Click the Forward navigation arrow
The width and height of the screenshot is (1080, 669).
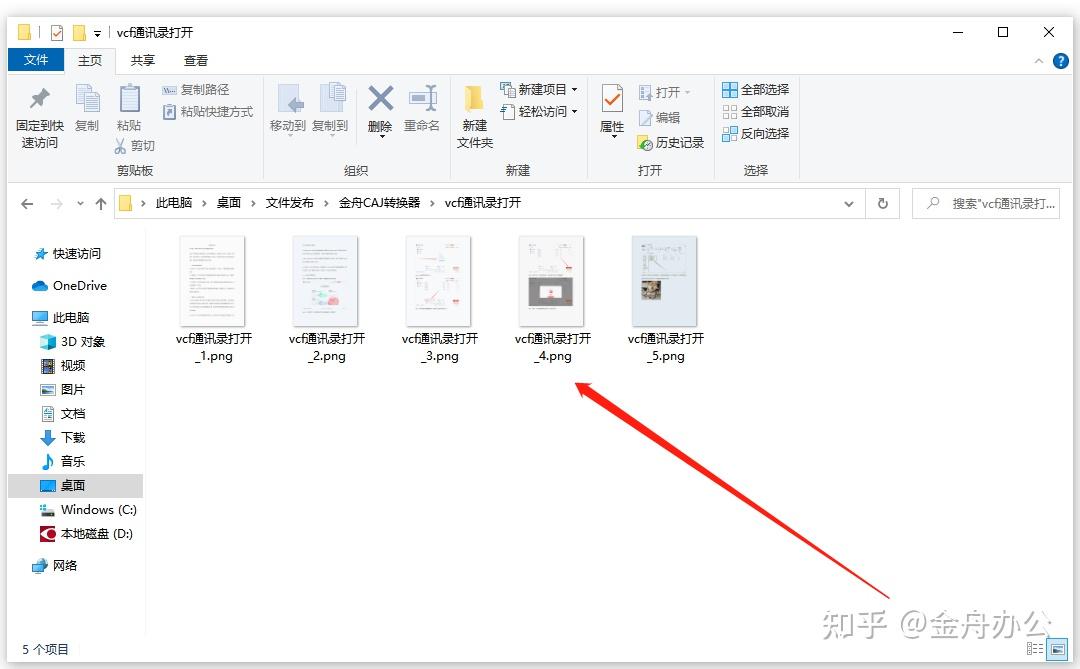point(56,204)
